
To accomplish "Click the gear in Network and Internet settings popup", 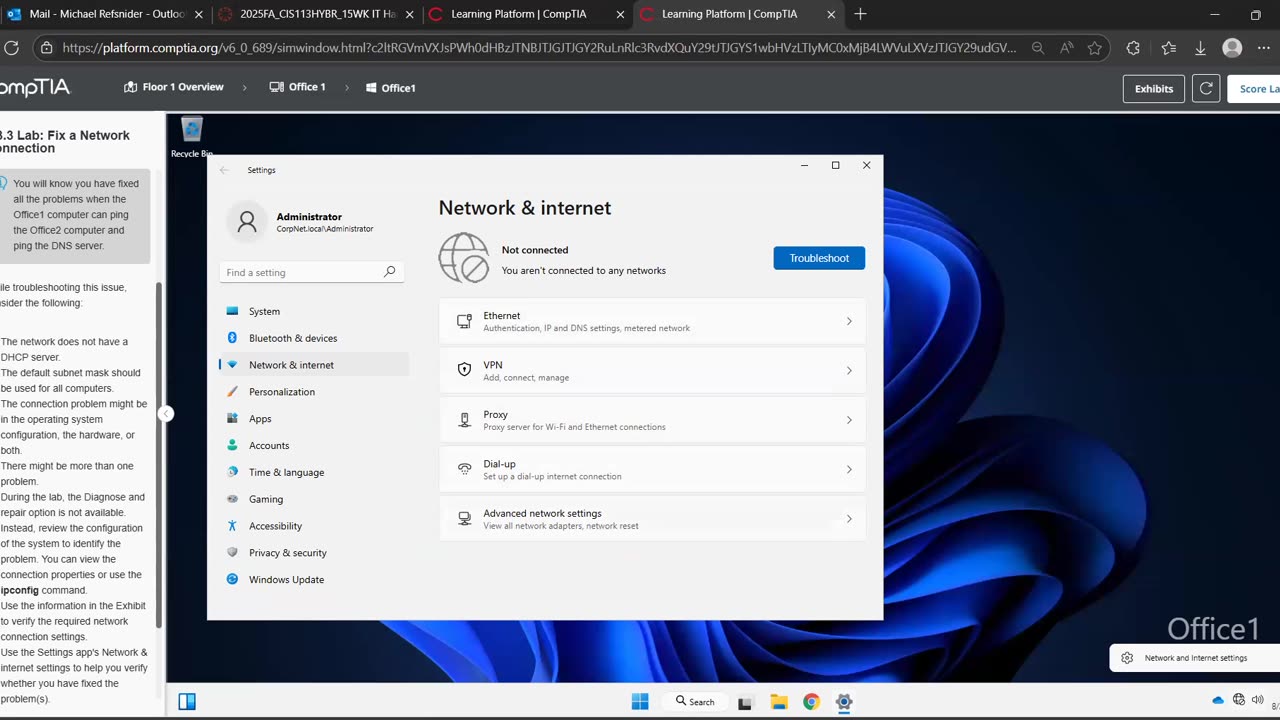I will pos(1127,658).
